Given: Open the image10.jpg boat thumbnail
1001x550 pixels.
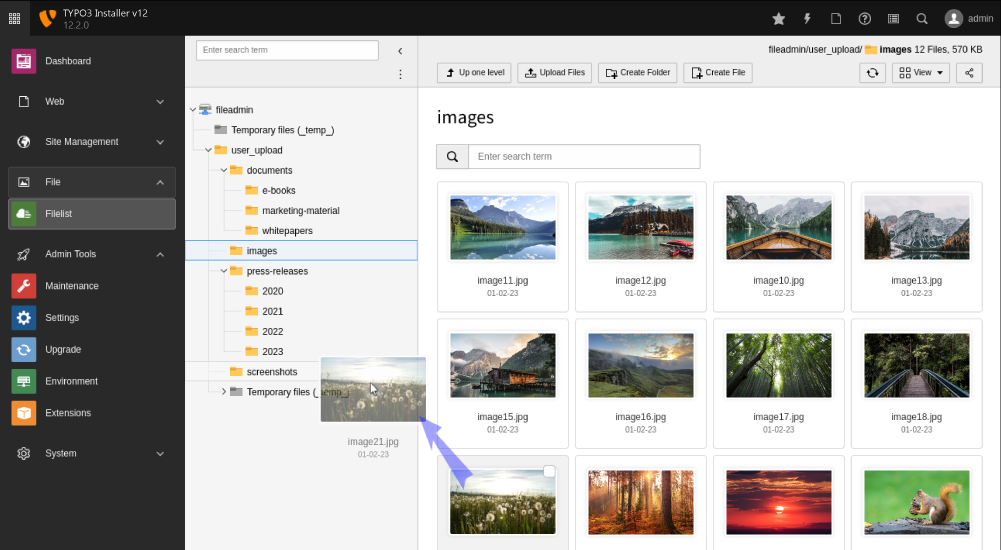Looking at the screenshot, I should (778, 227).
